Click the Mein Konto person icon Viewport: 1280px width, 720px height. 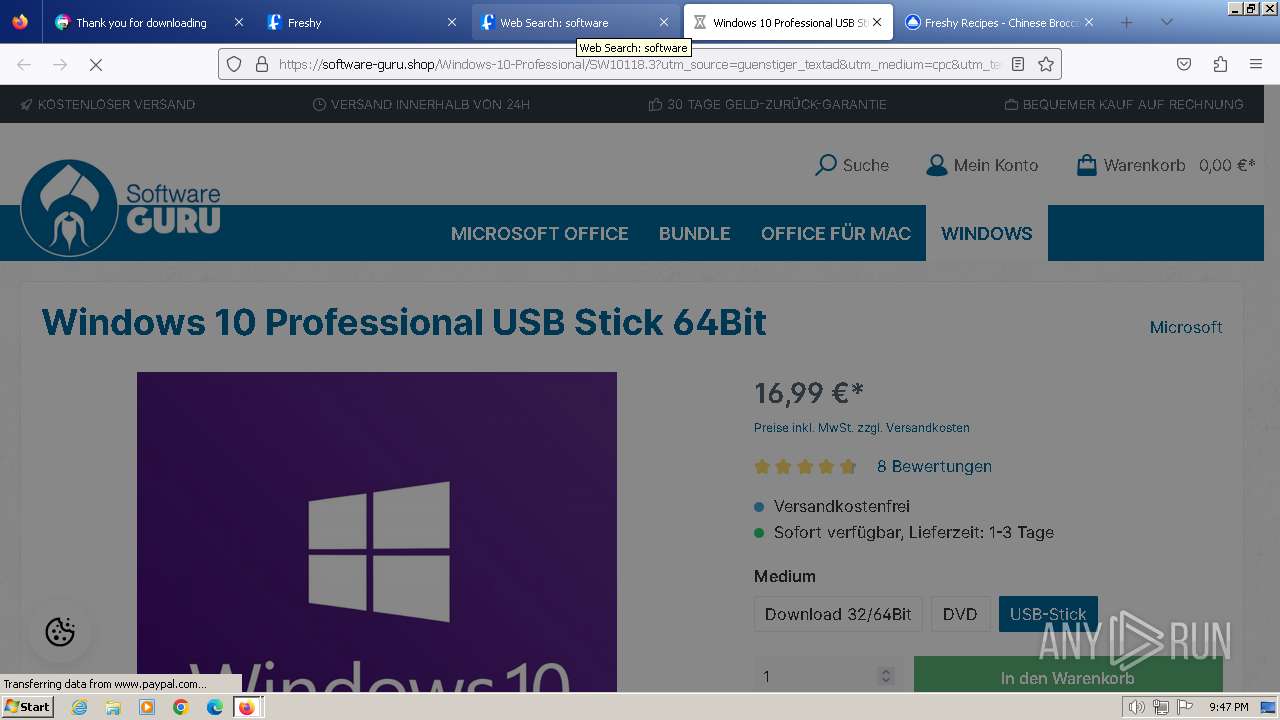coord(936,165)
